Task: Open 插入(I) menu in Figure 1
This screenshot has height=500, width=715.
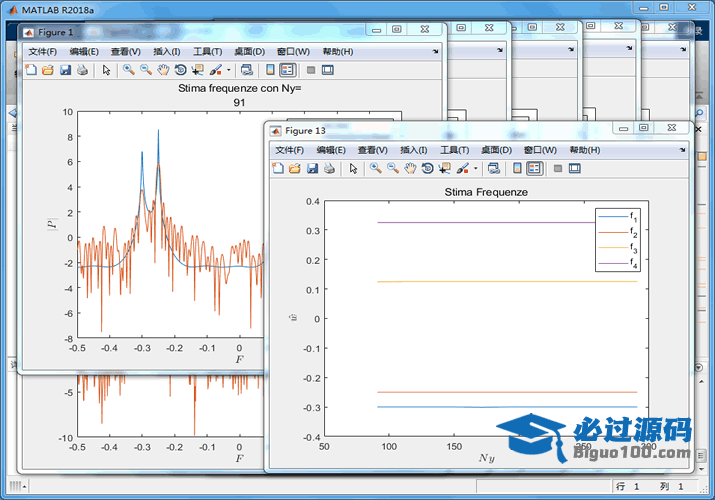Action: (x=166, y=52)
